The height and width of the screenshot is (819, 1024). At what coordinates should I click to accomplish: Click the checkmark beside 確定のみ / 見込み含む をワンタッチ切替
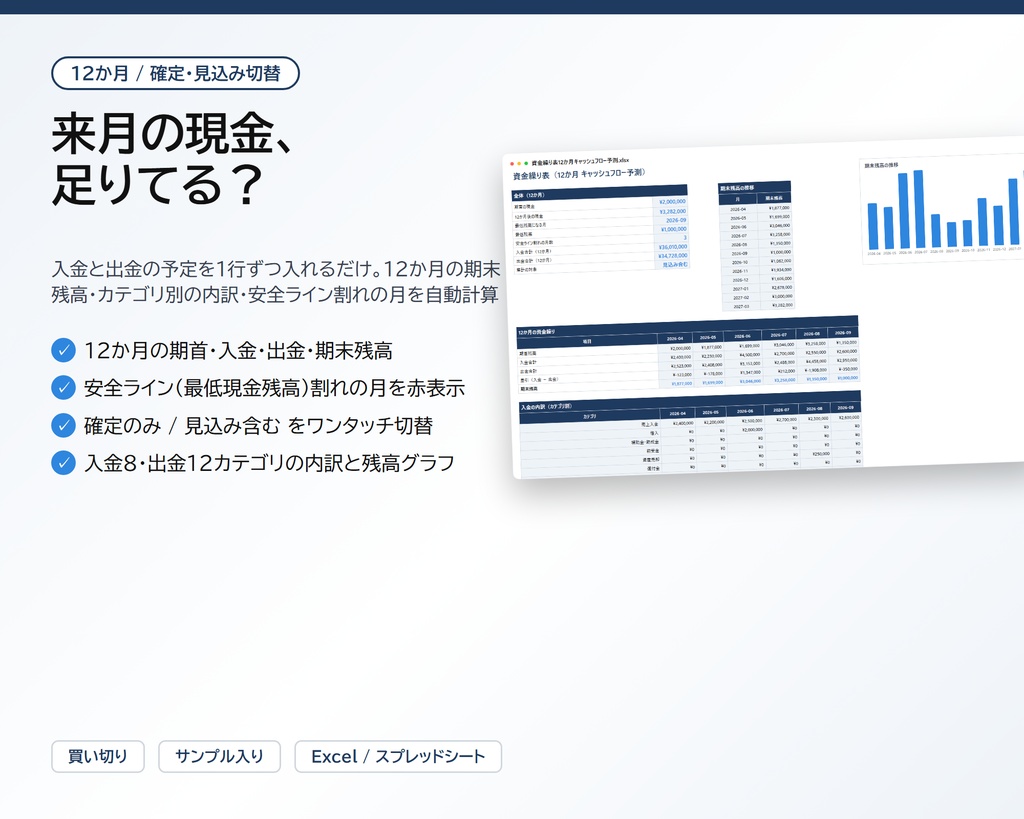(x=63, y=425)
